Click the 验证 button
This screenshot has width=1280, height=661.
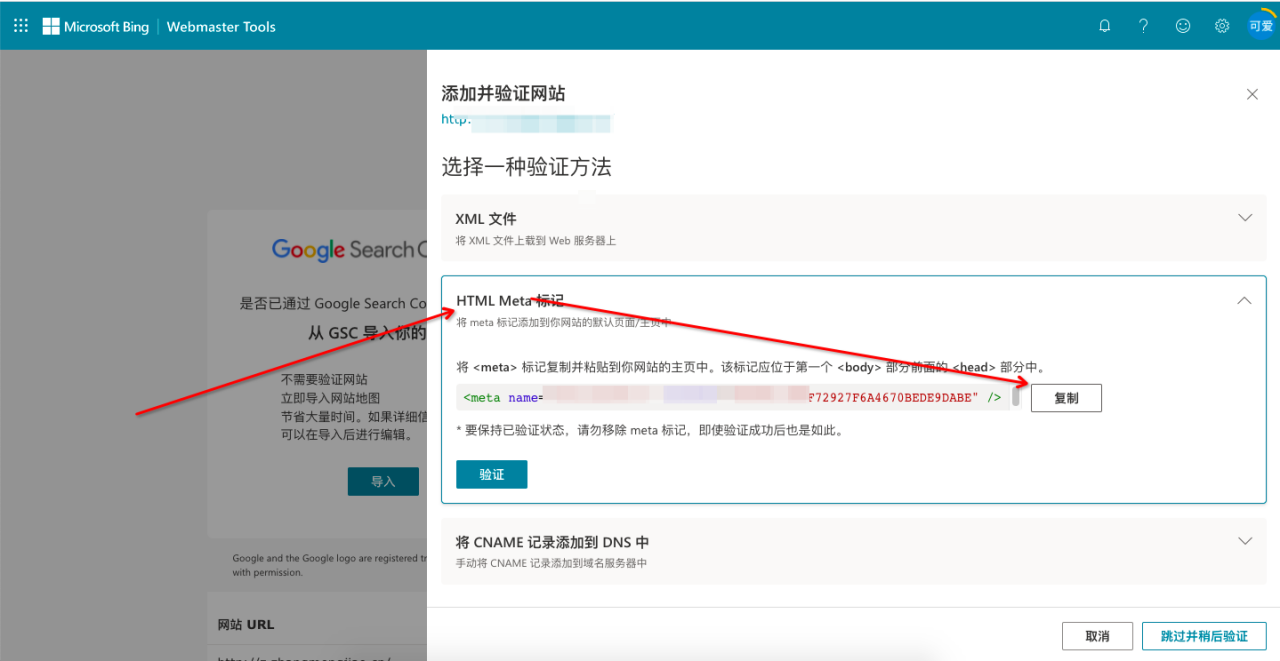tap(491, 474)
